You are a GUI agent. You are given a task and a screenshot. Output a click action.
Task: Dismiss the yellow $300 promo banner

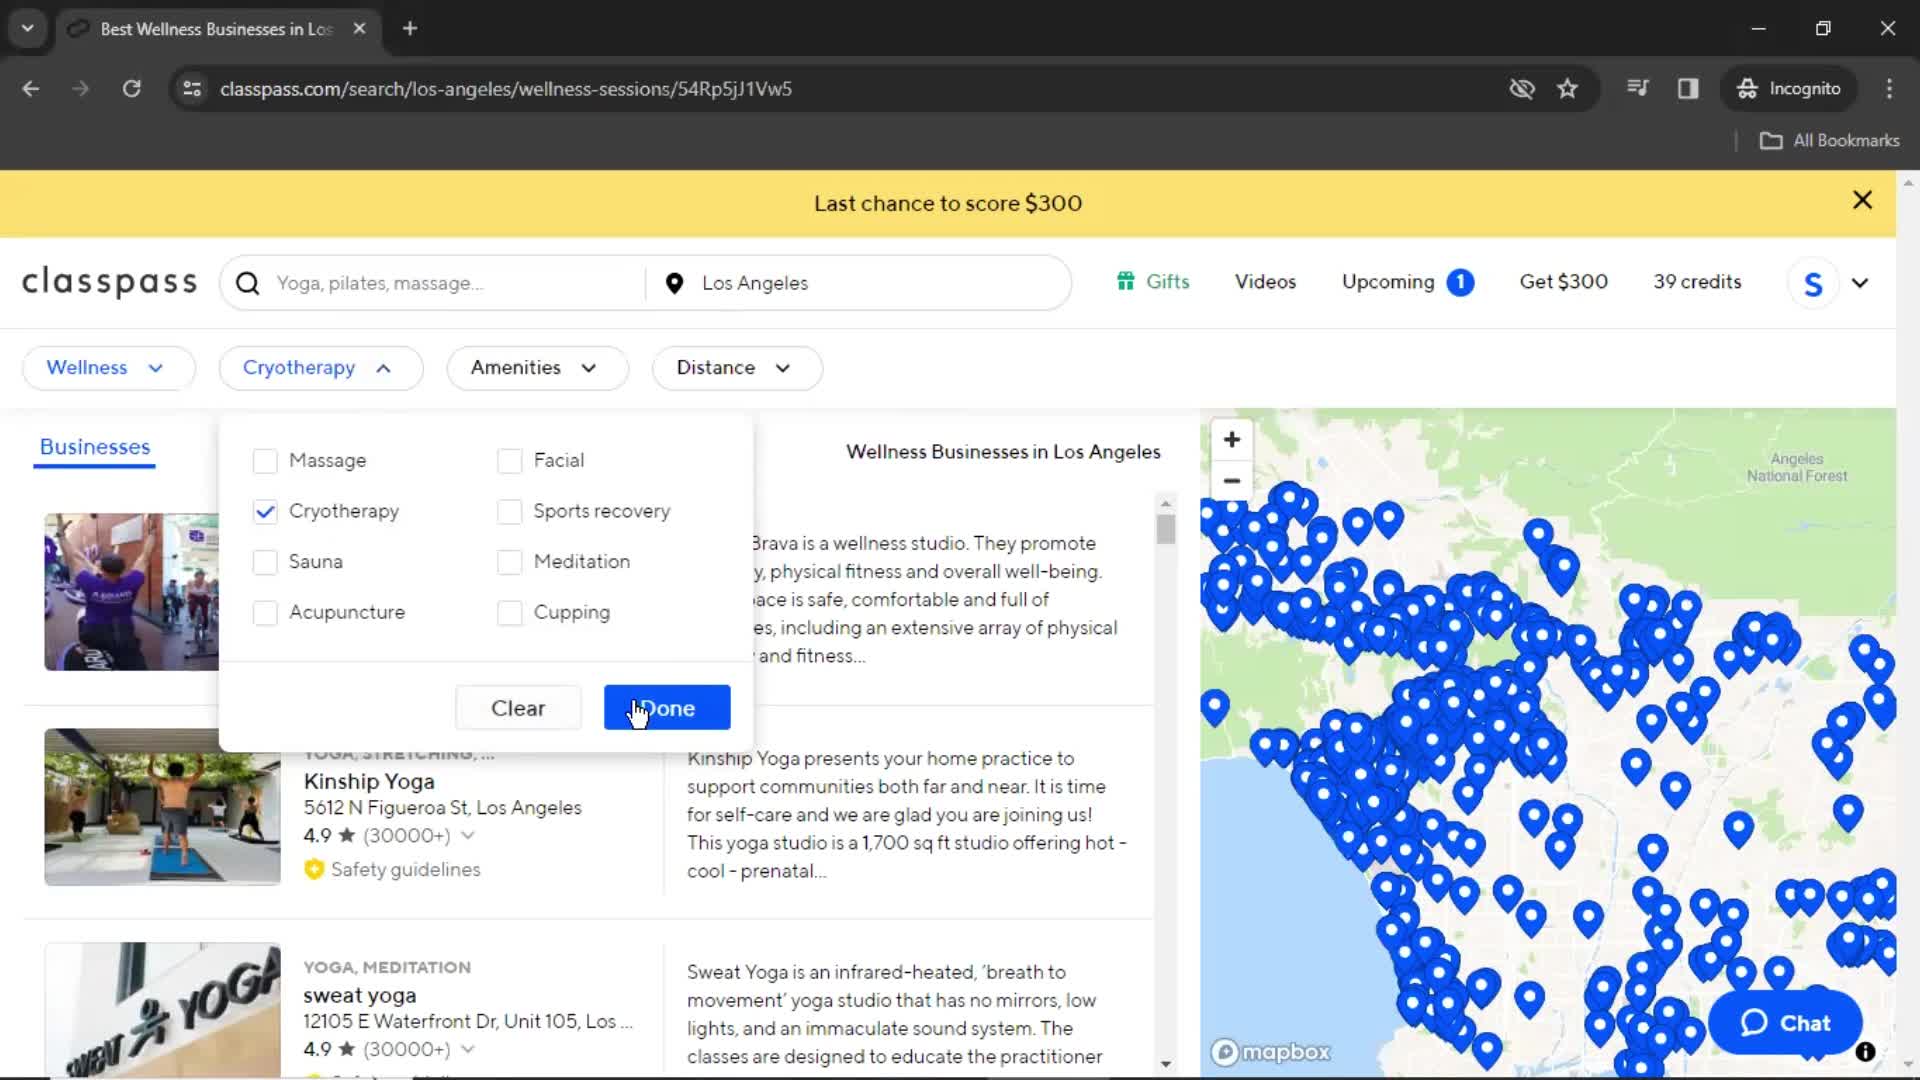click(1862, 201)
